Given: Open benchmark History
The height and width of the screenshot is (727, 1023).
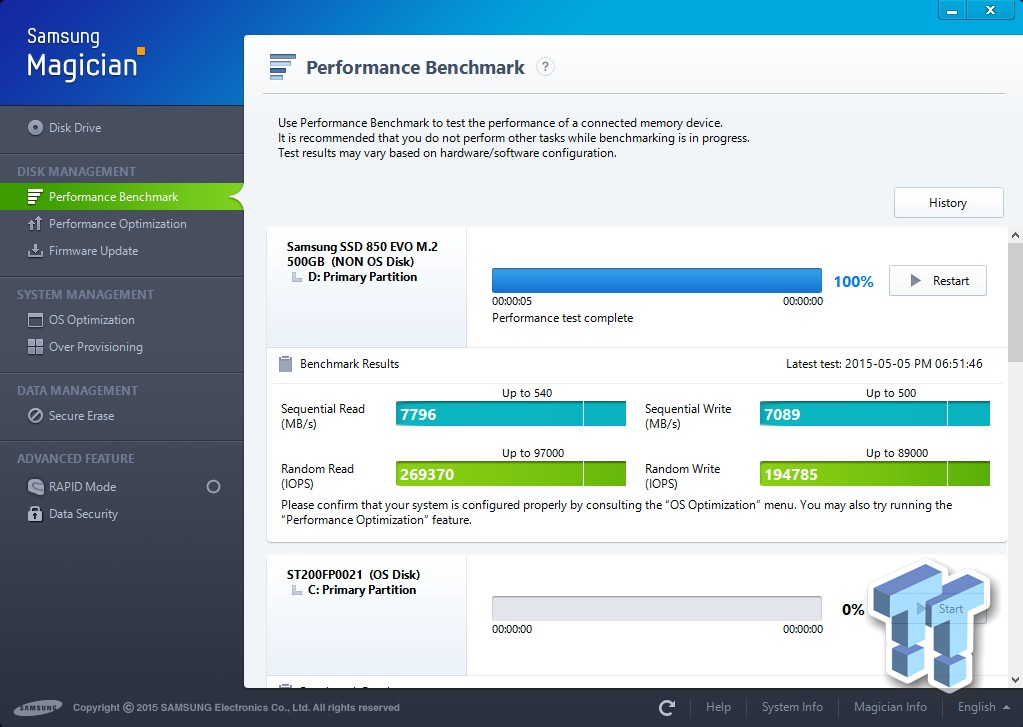Looking at the screenshot, I should tap(948, 202).
